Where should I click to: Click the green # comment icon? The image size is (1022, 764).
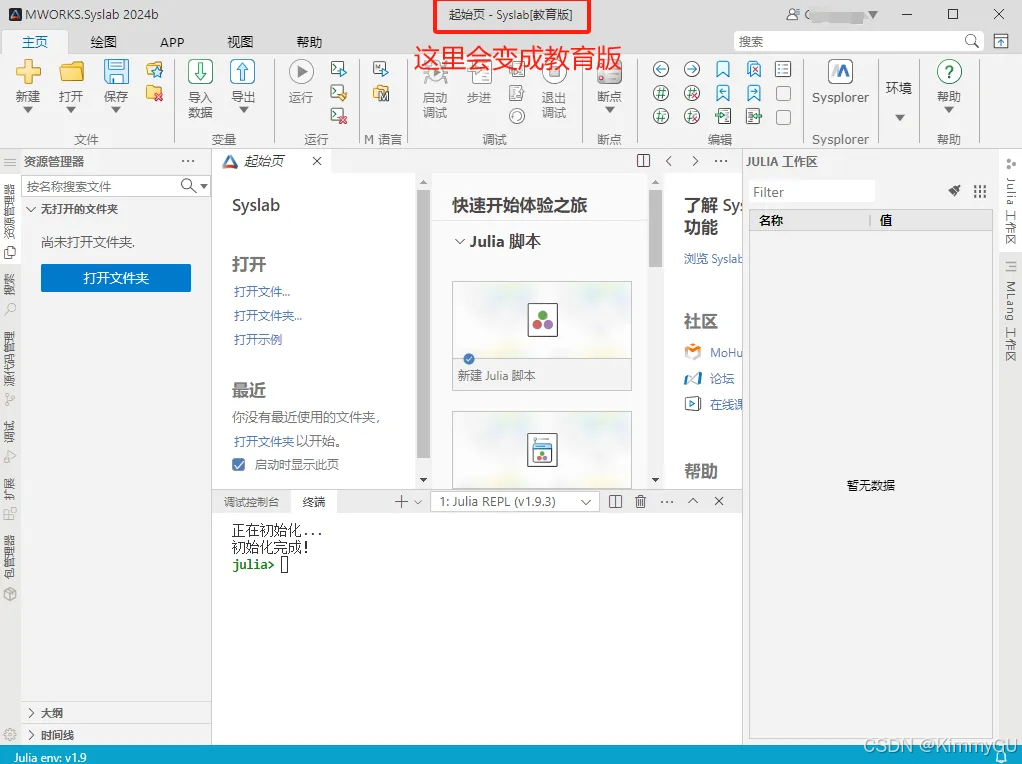click(661, 93)
